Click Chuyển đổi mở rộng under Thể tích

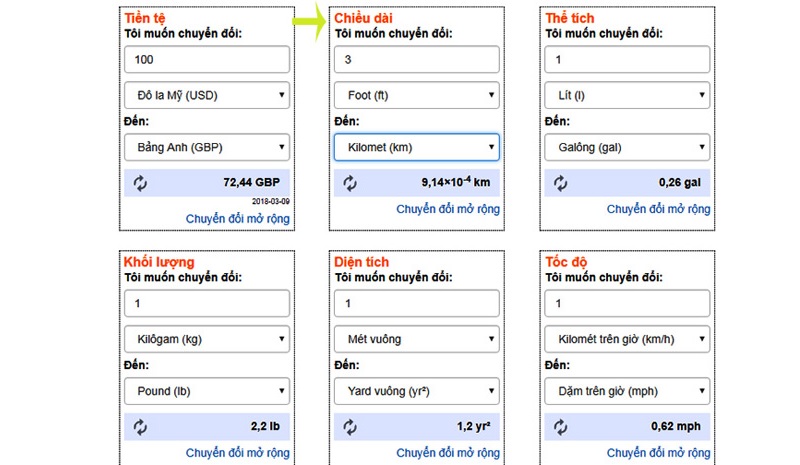[659, 209]
